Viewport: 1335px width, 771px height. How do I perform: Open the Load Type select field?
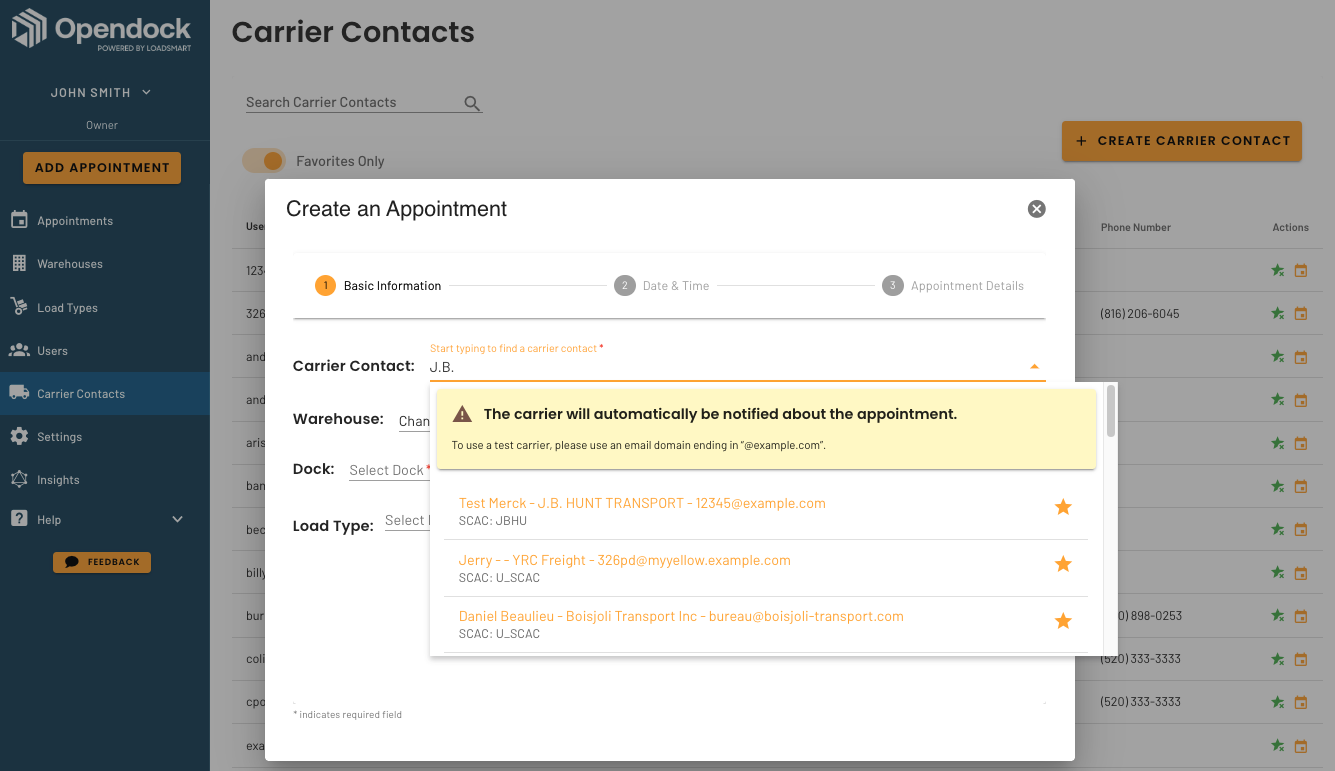click(407, 520)
